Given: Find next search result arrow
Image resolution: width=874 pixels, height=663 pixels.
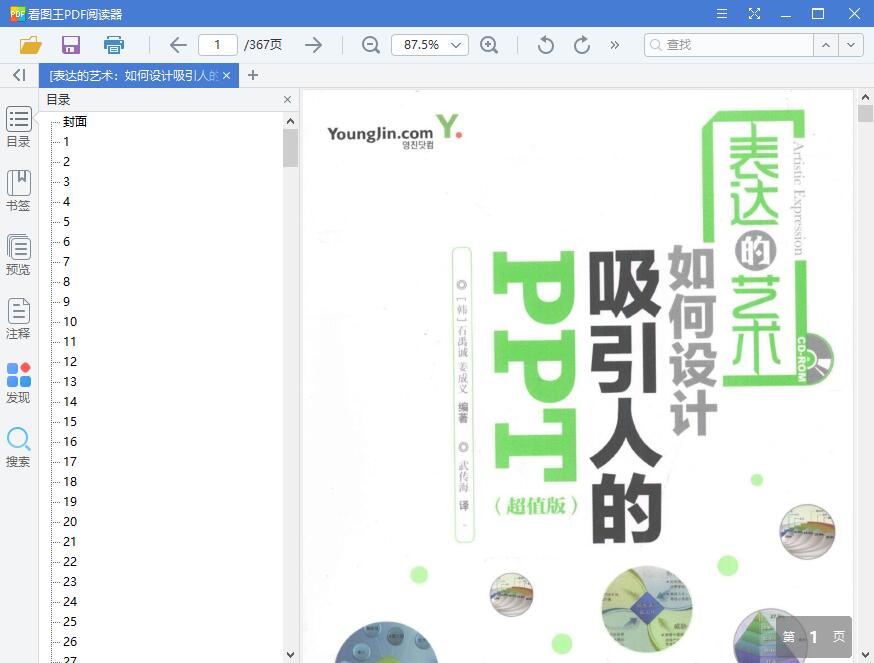Looking at the screenshot, I should click(851, 45).
